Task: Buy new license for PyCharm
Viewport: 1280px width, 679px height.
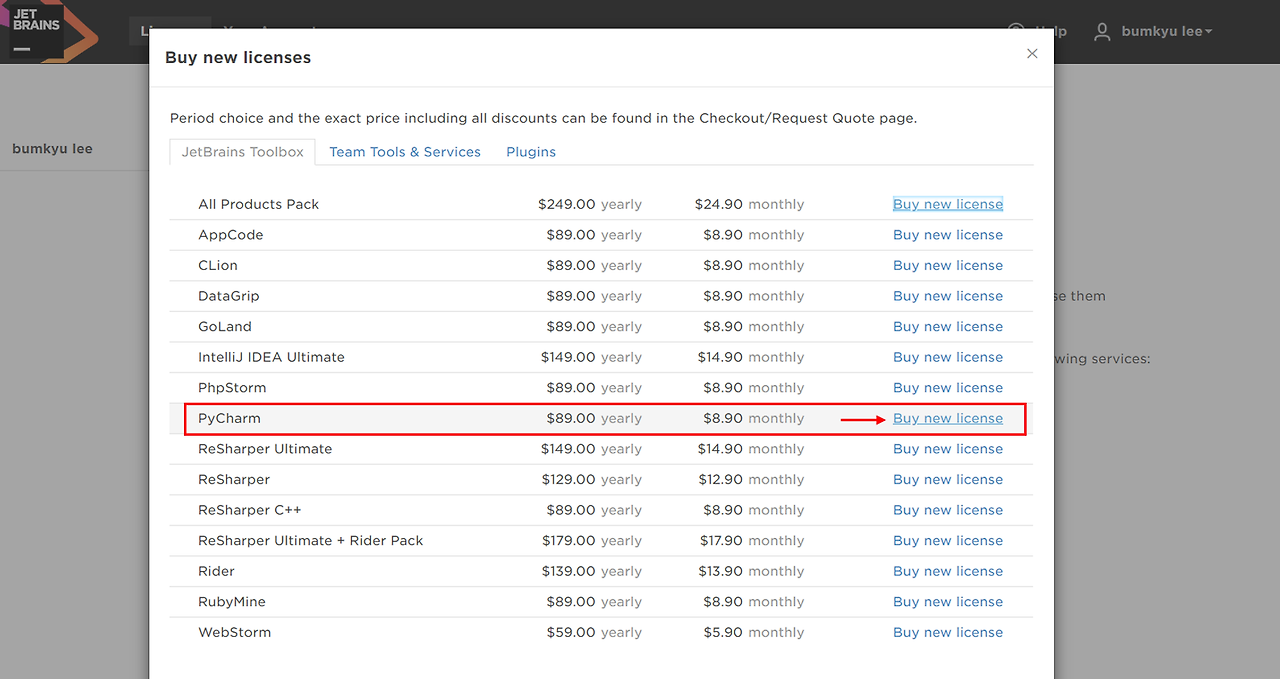Action: [x=948, y=418]
